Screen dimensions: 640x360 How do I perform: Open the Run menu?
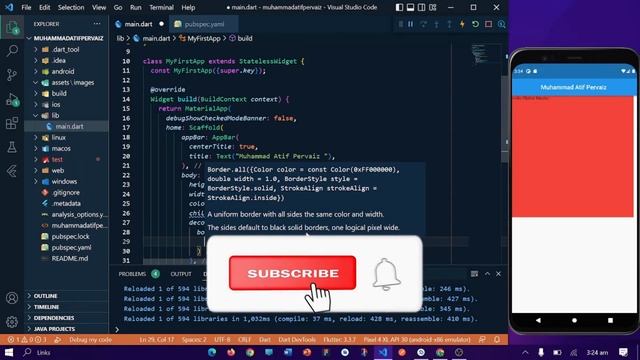click(x=136, y=7)
